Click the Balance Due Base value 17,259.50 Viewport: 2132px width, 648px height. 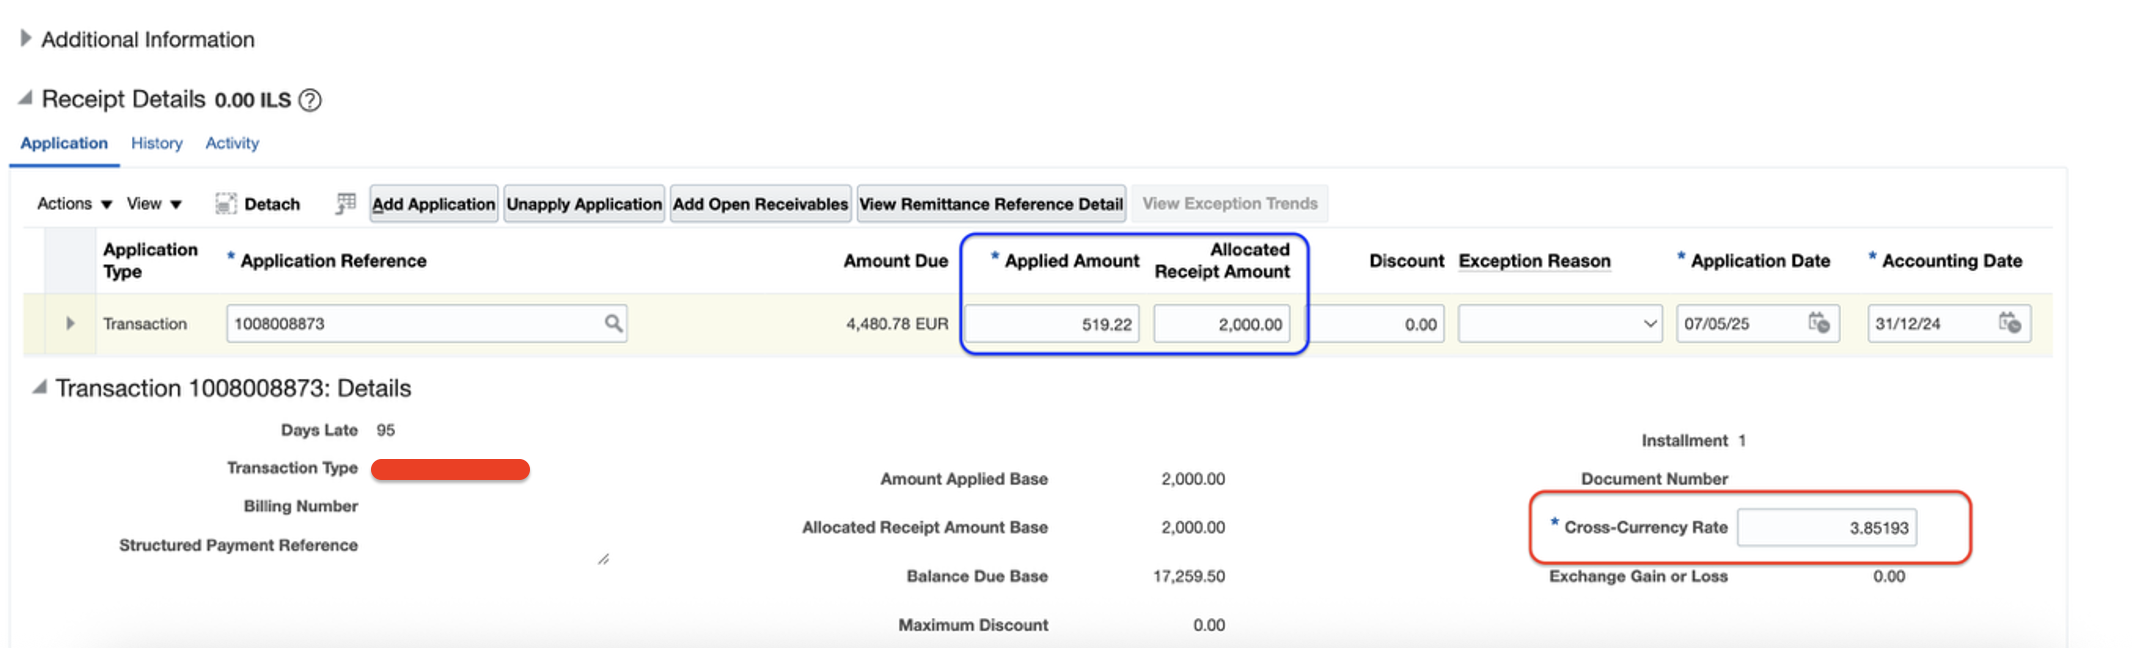tap(1189, 576)
